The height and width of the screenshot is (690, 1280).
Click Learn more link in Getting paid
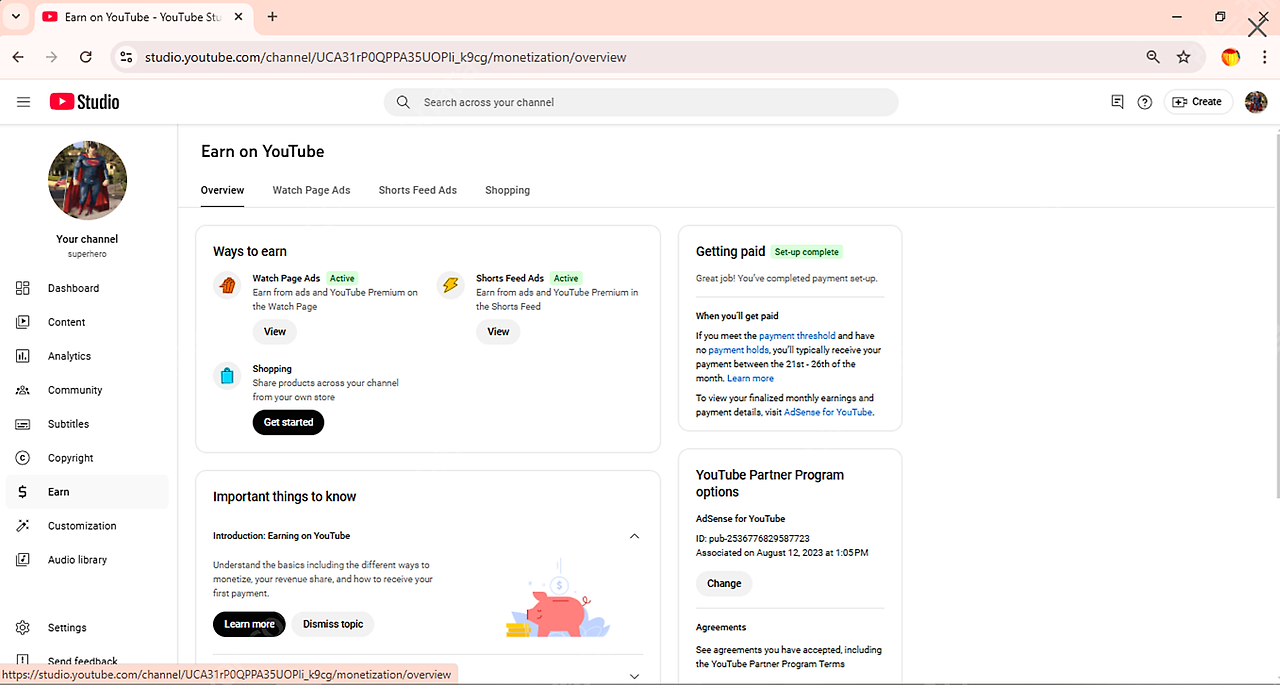click(x=751, y=379)
